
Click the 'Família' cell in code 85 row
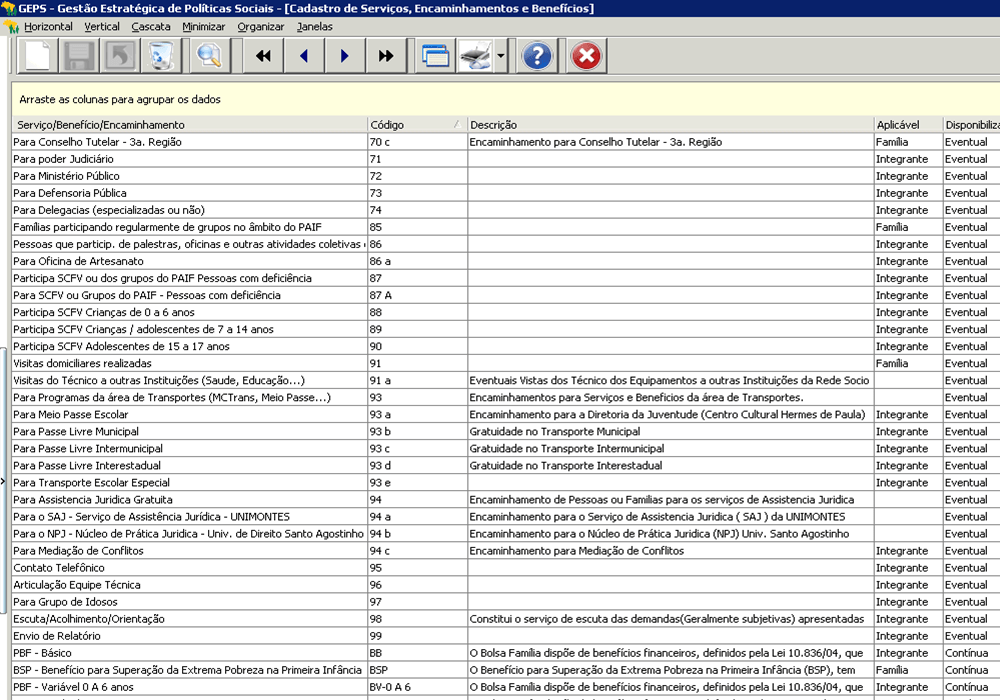tap(908, 227)
